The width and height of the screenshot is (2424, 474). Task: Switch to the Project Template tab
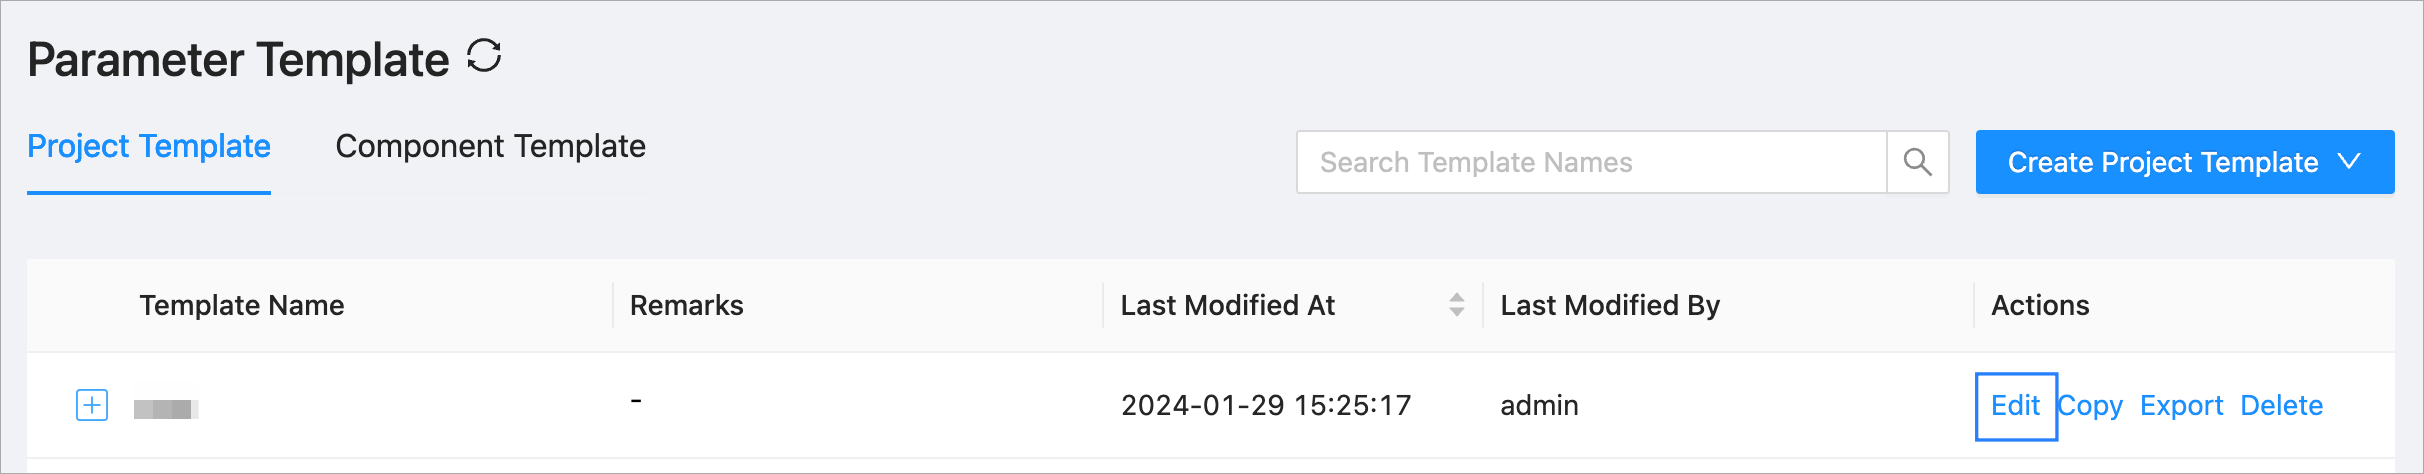(149, 147)
